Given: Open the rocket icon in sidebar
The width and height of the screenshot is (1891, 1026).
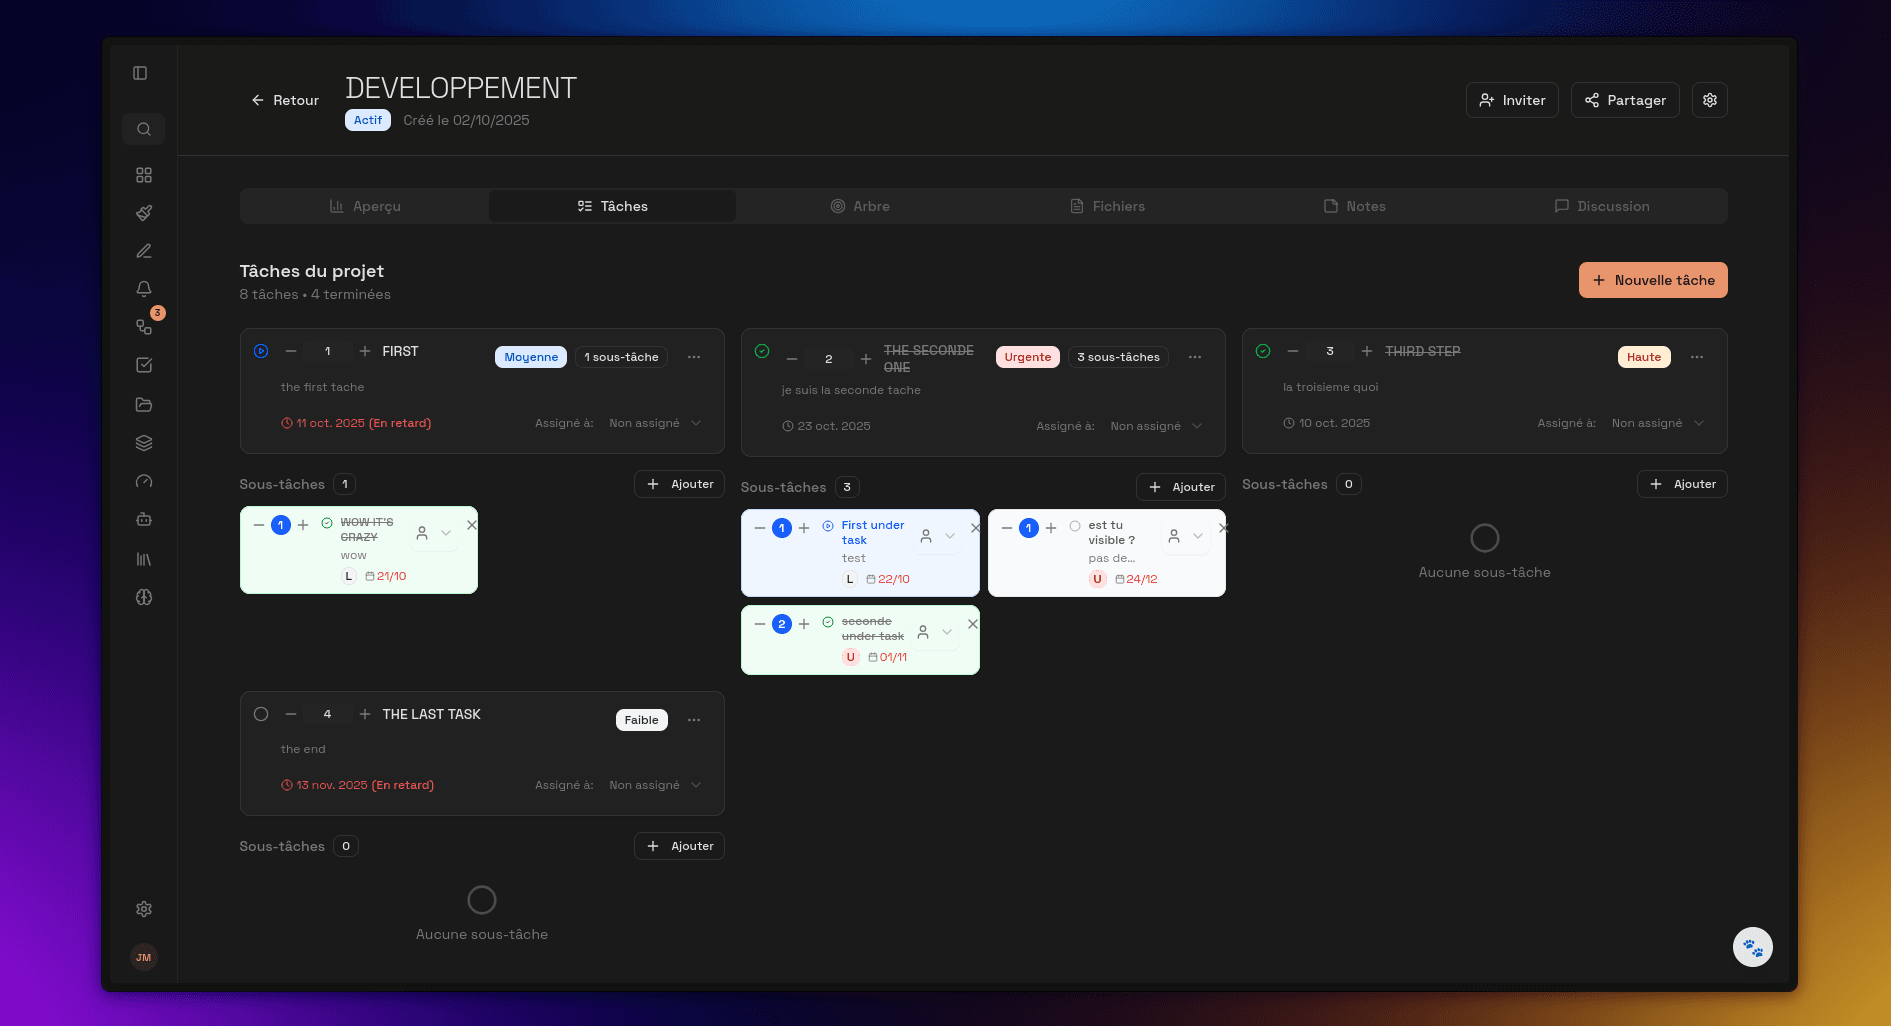Looking at the screenshot, I should (x=144, y=213).
